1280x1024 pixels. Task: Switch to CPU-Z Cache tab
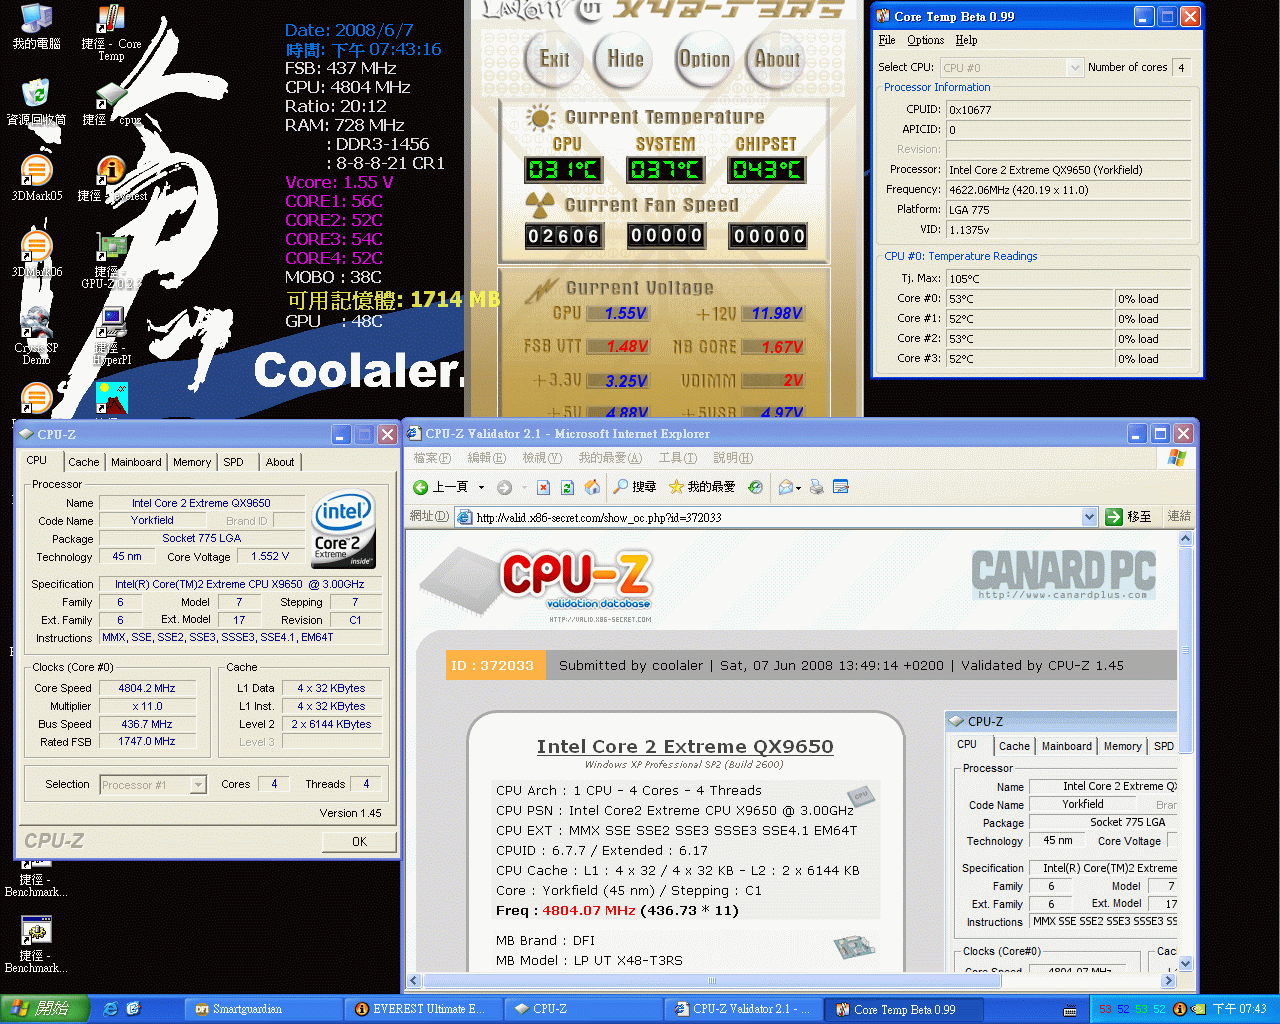pos(84,462)
